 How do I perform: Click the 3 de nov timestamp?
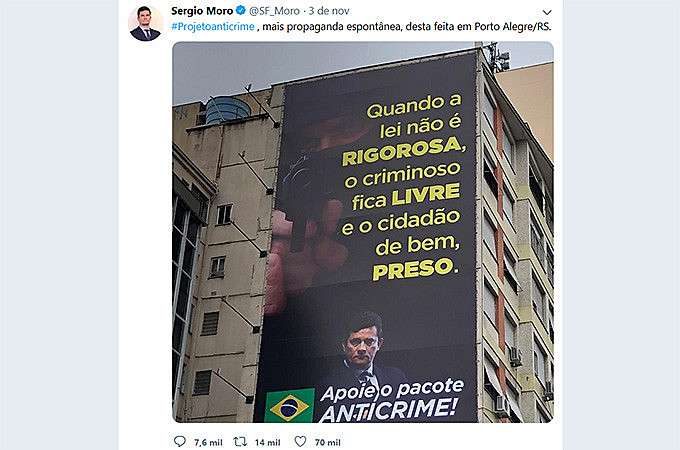329,10
